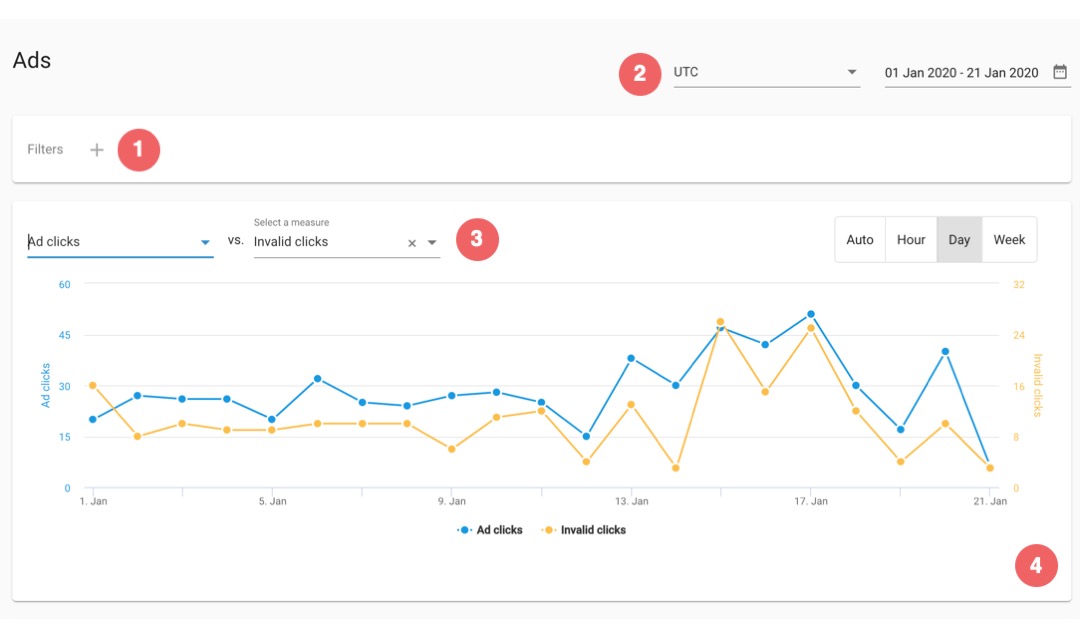Image resolution: width=1080 pixels, height=638 pixels.
Task: Select the Invalid clicks first data point on 1 Jan
Action: [x=93, y=386]
